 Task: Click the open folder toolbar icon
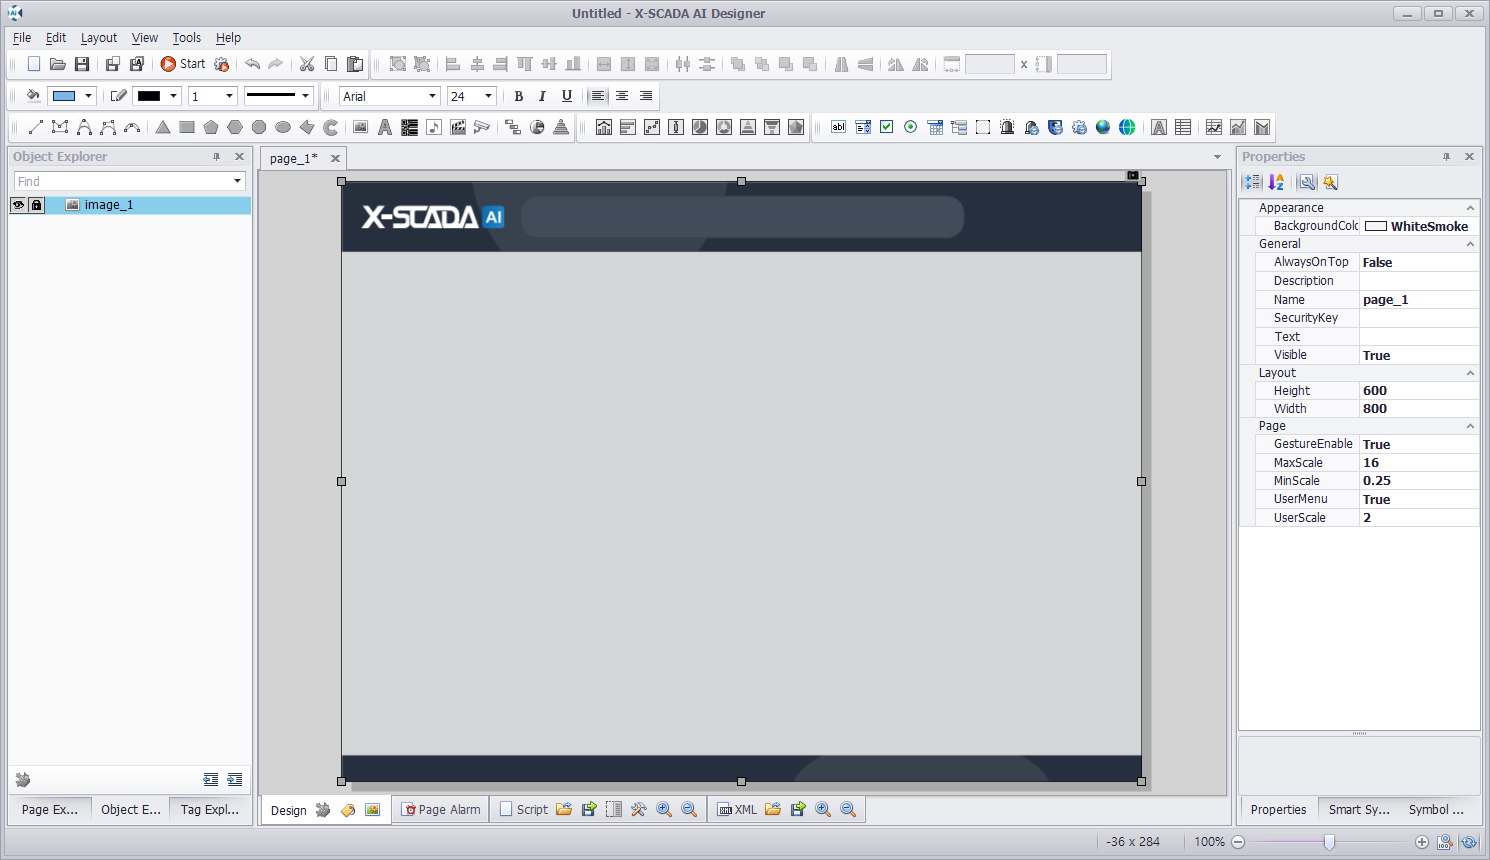(x=58, y=64)
